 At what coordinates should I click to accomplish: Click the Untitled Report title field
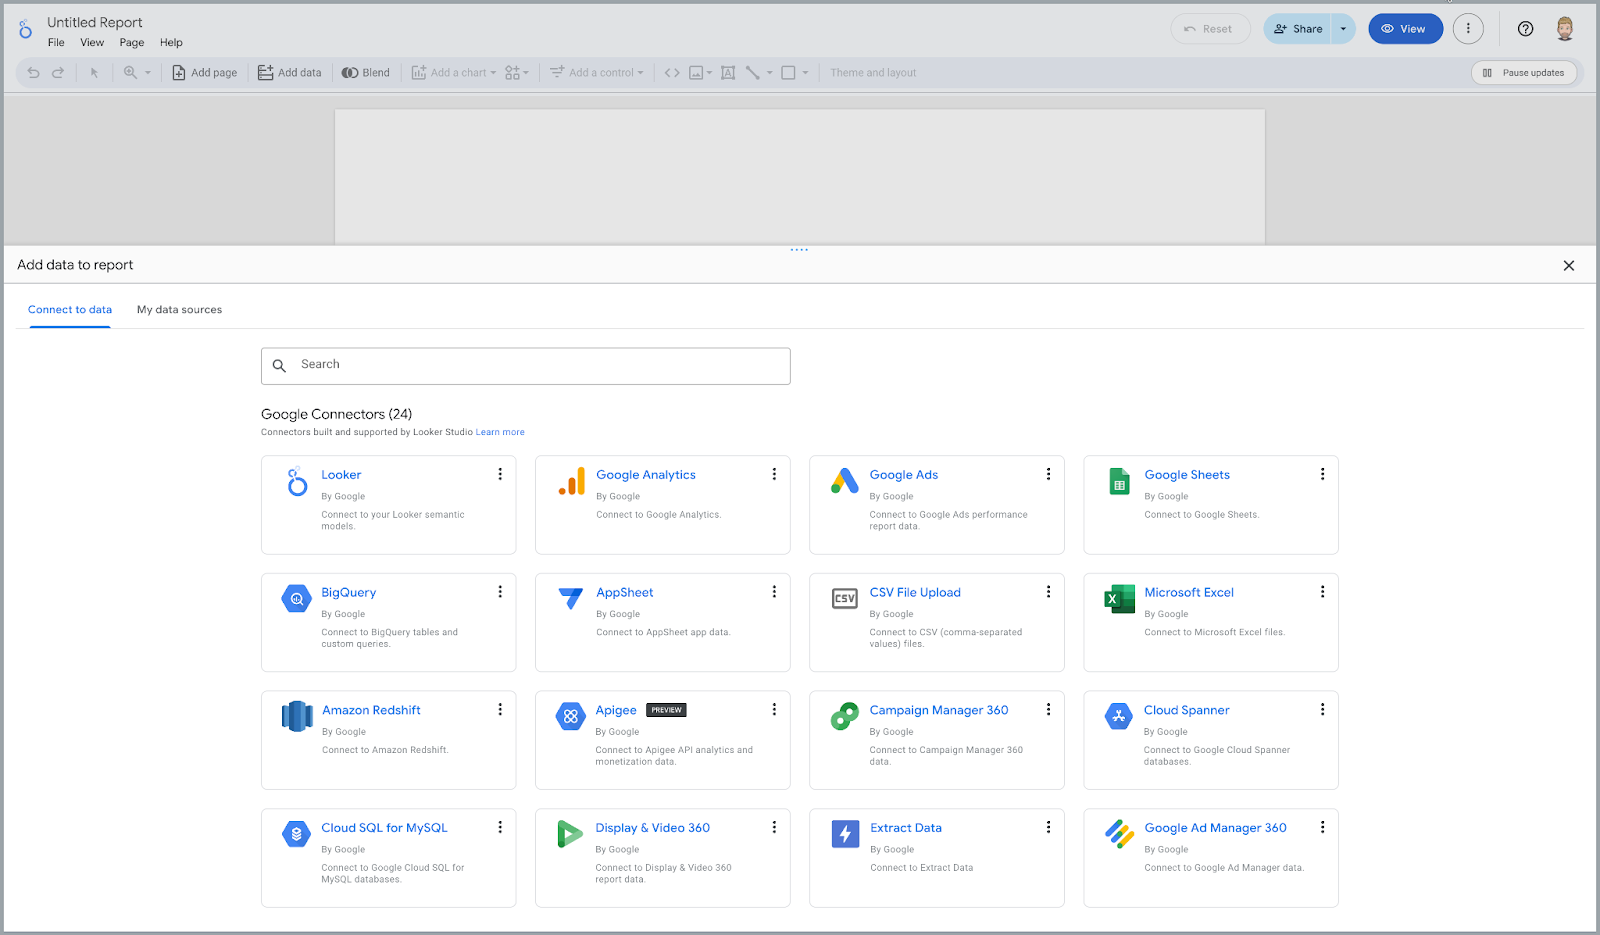coord(95,22)
